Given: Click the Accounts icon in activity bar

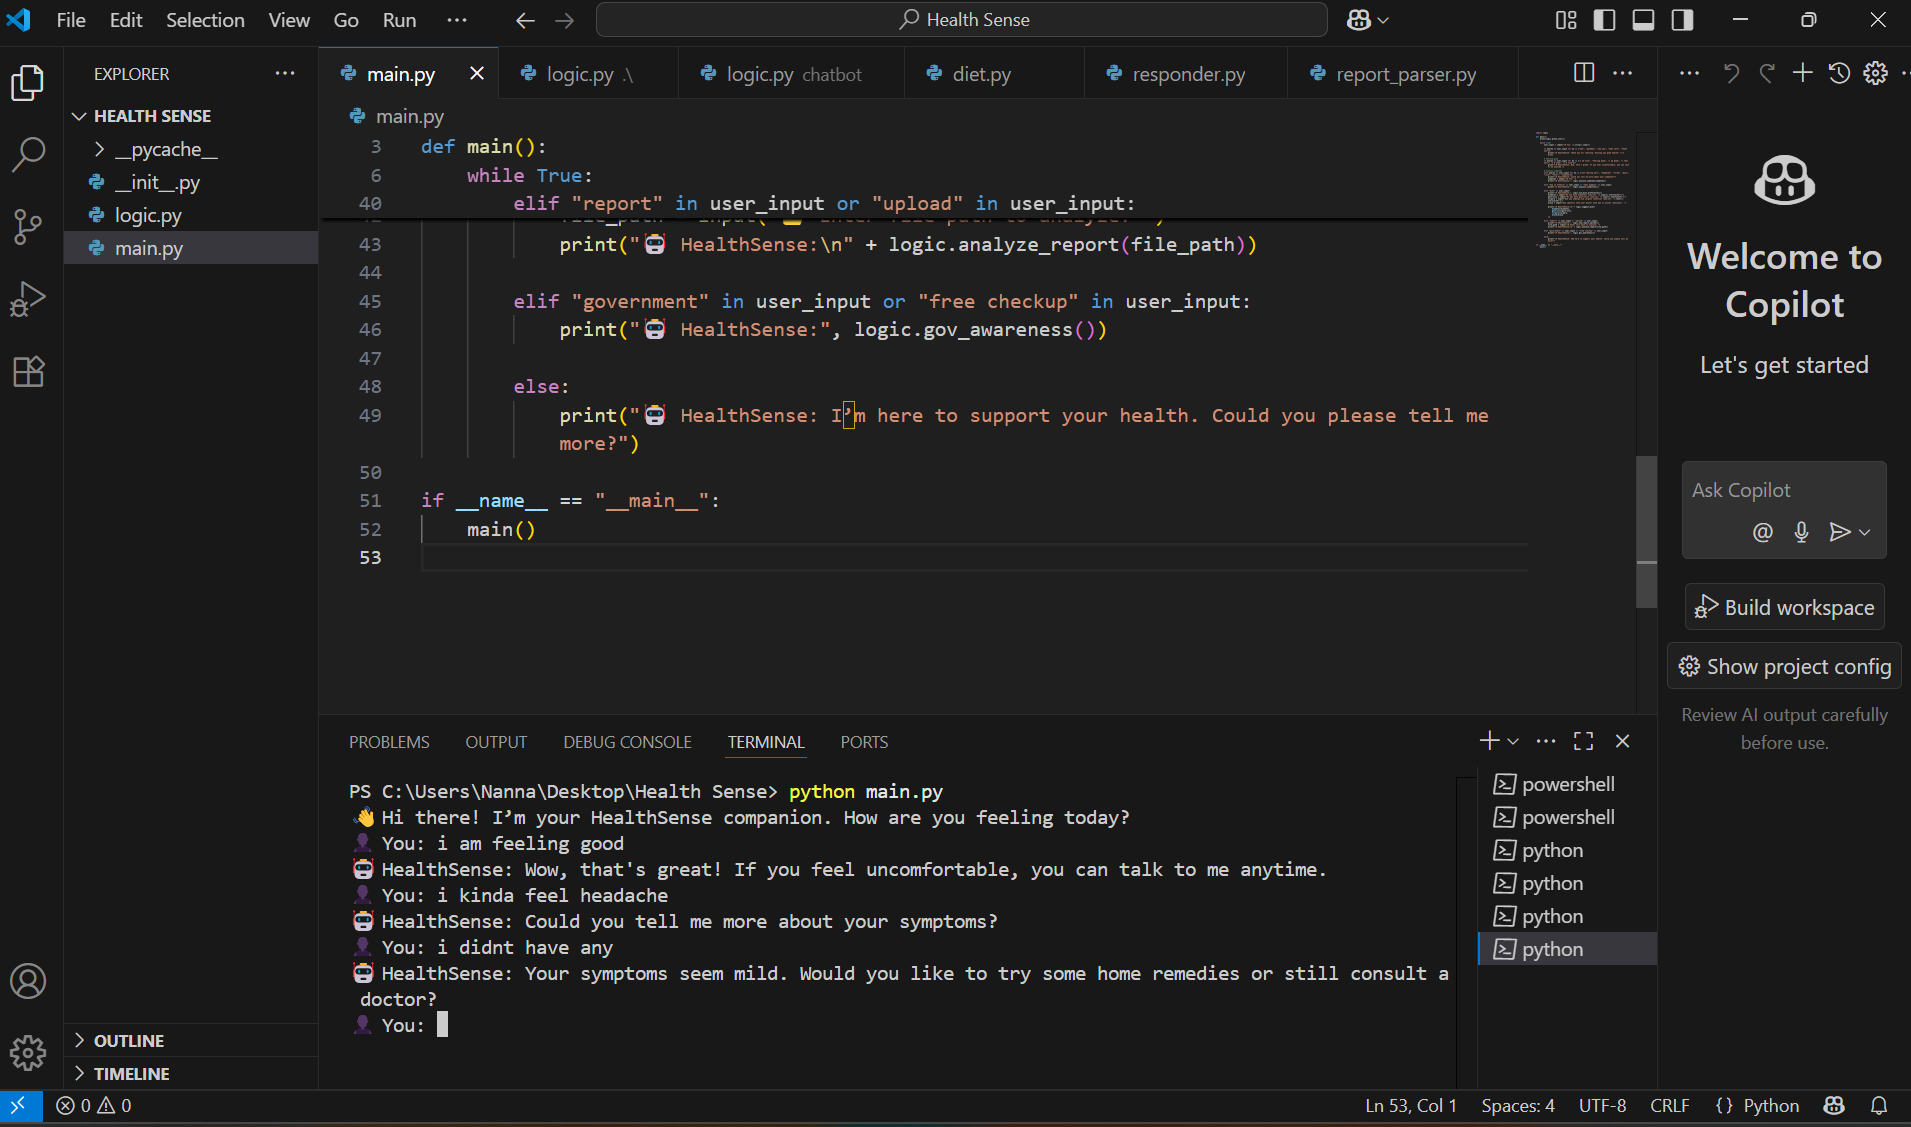Looking at the screenshot, I should click(x=28, y=981).
